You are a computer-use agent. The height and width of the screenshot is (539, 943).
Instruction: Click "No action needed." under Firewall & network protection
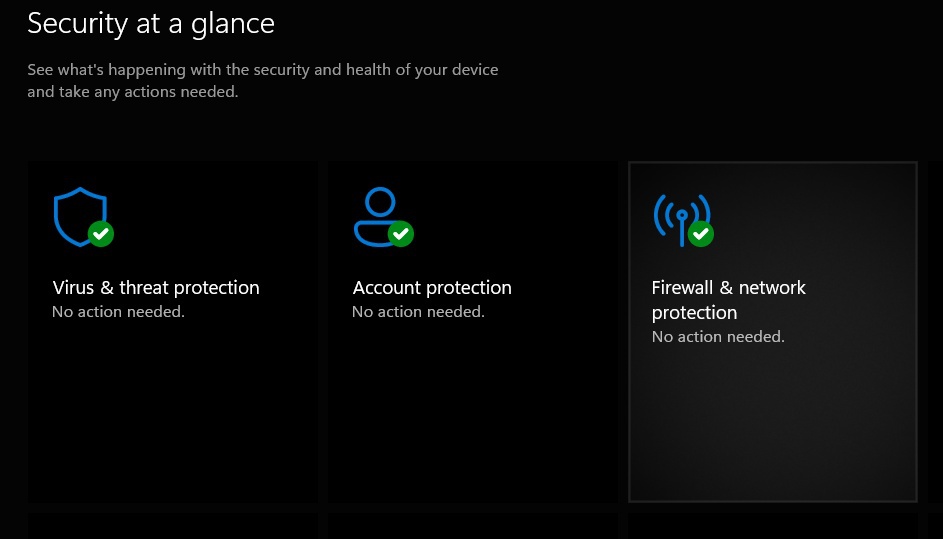(x=718, y=337)
